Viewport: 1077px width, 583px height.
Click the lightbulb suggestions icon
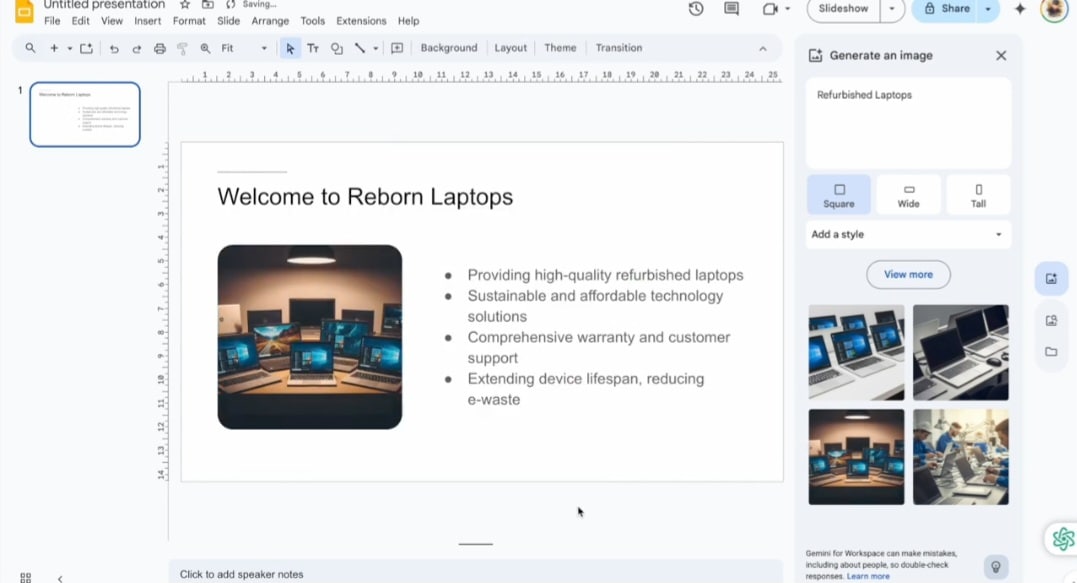click(x=995, y=567)
